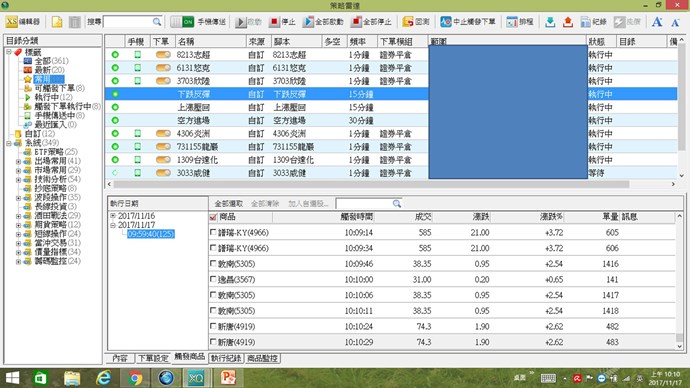Check 新唐(4919) checkbox at 10:10:24
Viewport: 690px width, 388px height.
point(213,326)
